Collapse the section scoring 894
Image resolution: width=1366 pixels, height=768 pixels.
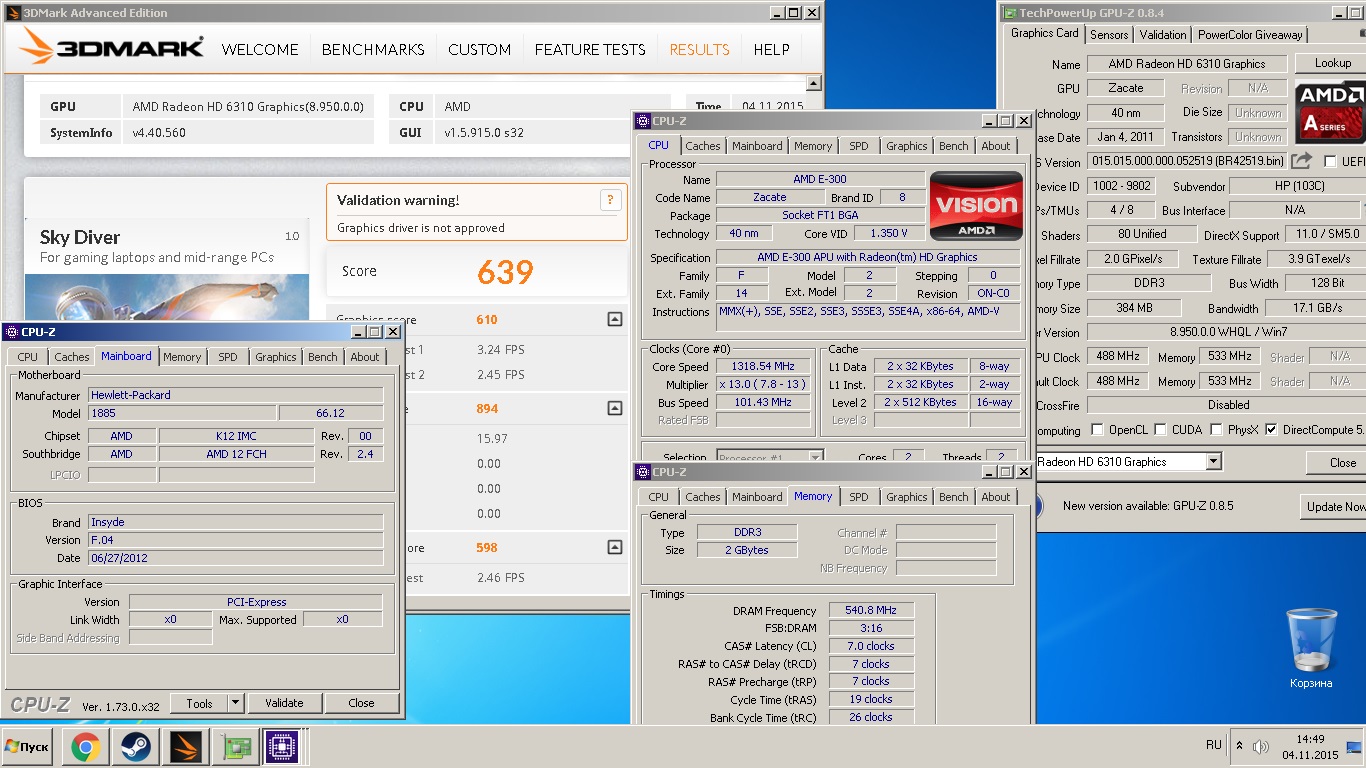click(x=614, y=408)
